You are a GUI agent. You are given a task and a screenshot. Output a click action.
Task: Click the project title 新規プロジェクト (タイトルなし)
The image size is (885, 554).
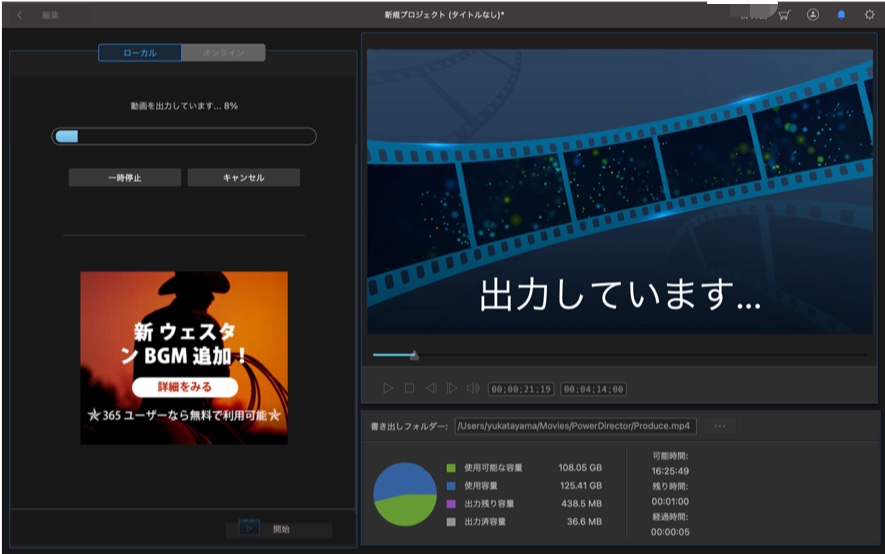[x=444, y=15]
